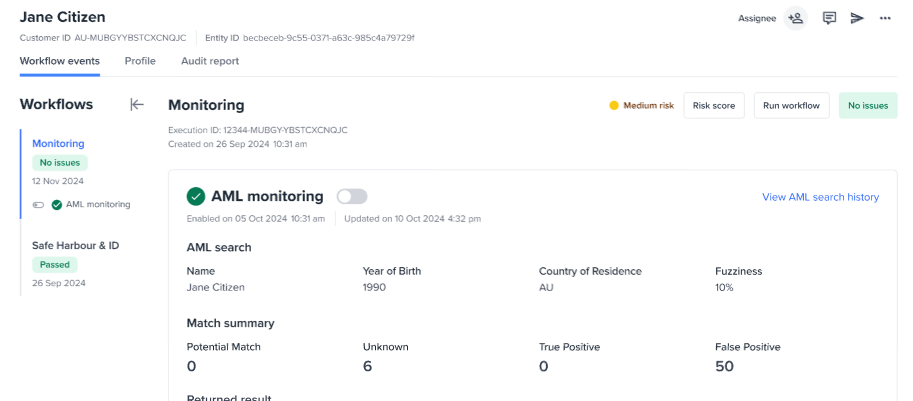Click the green check beside AML monitoring heading
913x401 pixels.
(196, 197)
